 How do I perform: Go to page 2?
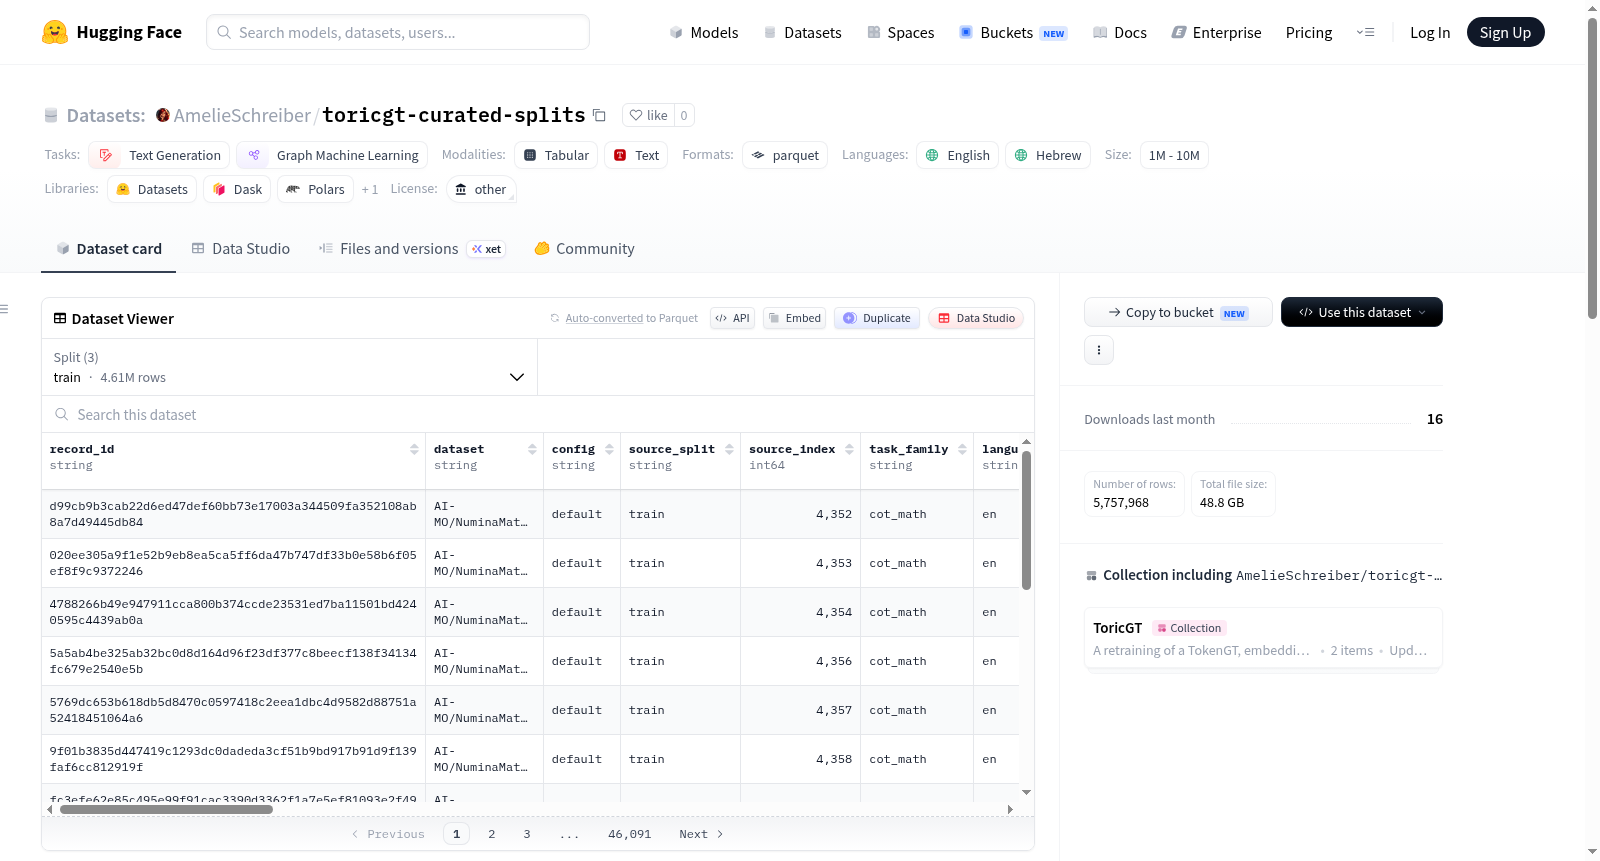pyautogui.click(x=492, y=834)
